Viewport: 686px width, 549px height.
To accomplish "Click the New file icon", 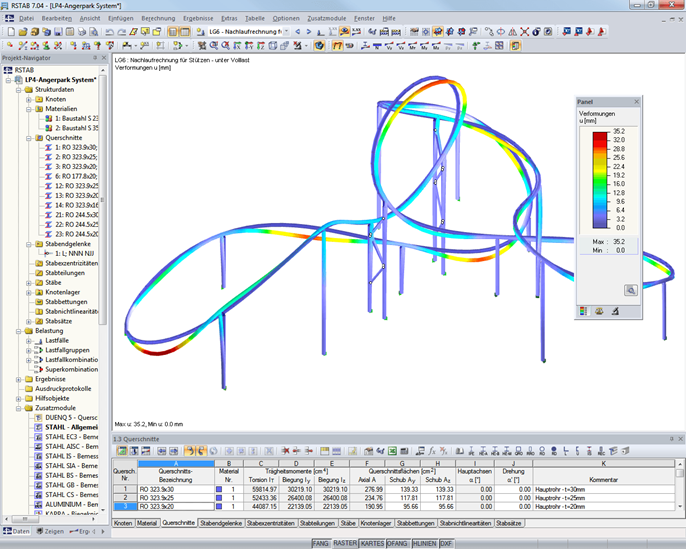I will [11, 31].
